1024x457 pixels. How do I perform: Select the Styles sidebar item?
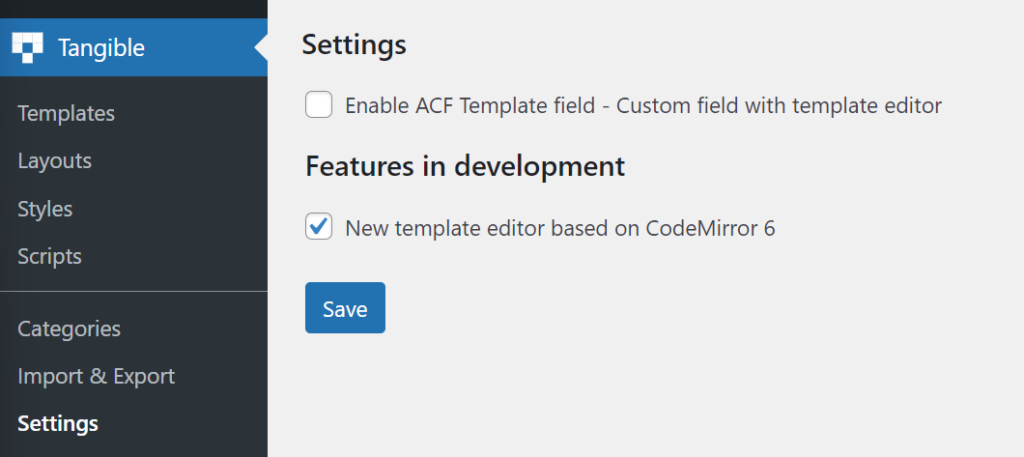[44, 209]
